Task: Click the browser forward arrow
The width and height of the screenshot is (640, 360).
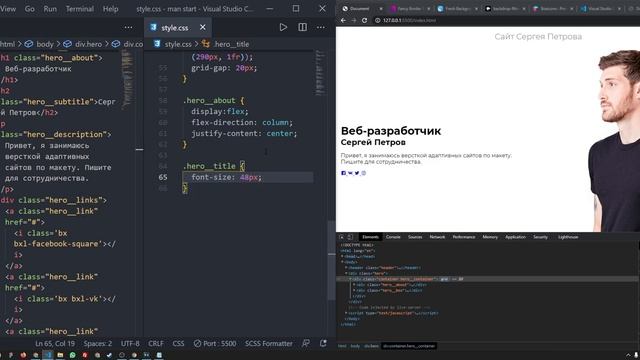Action: pos(353,20)
